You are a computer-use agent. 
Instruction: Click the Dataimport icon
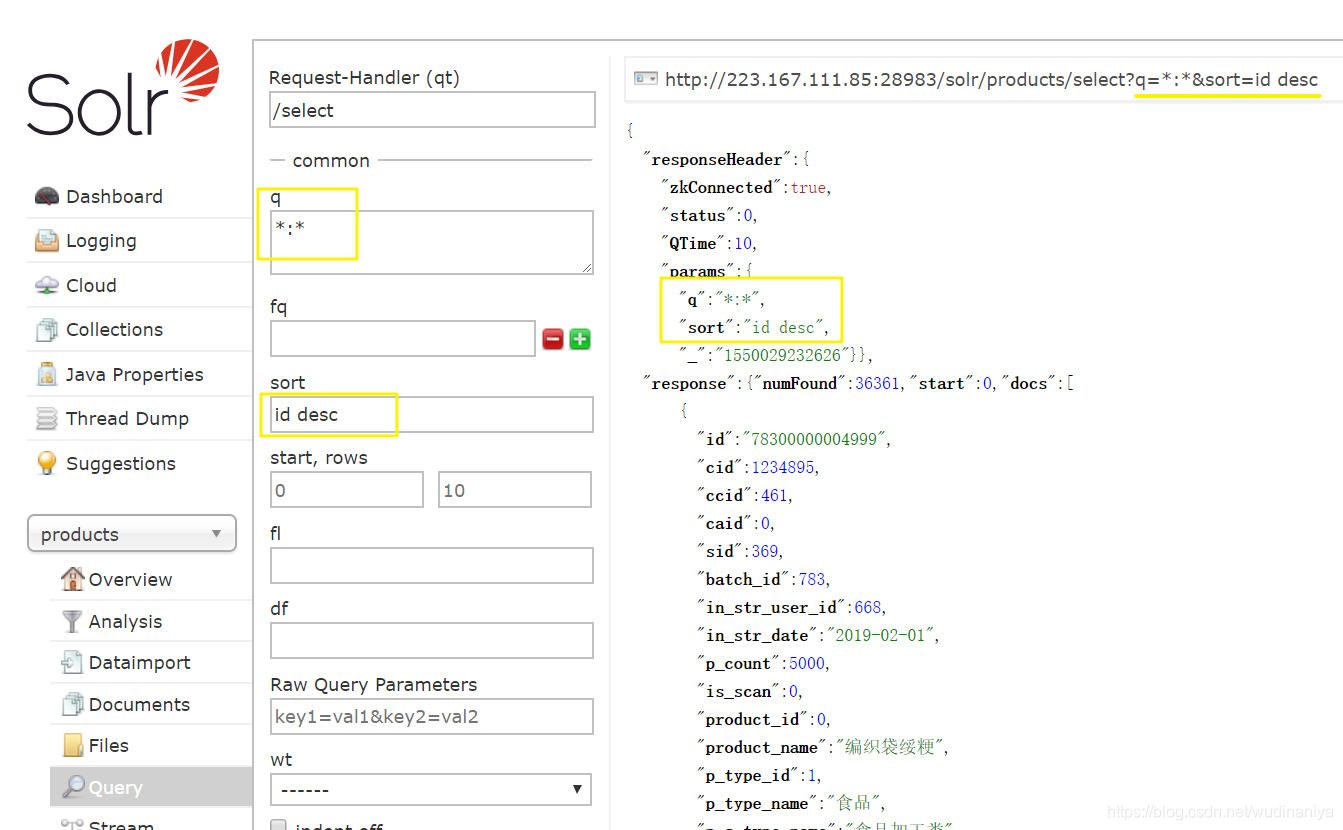coord(73,662)
